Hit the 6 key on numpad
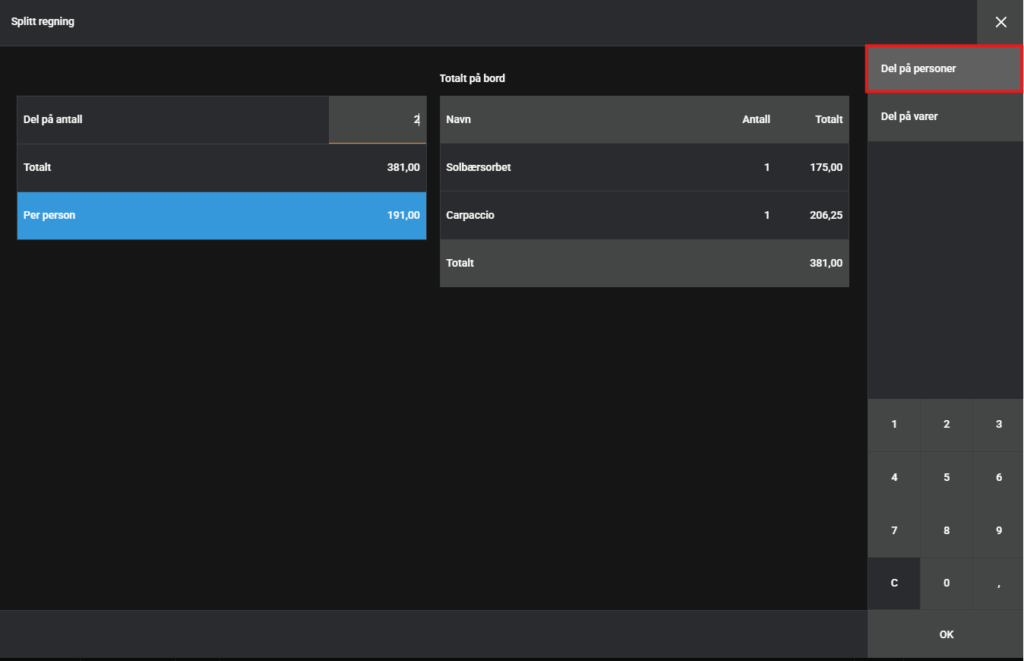This screenshot has width=1024, height=661. click(x=998, y=478)
